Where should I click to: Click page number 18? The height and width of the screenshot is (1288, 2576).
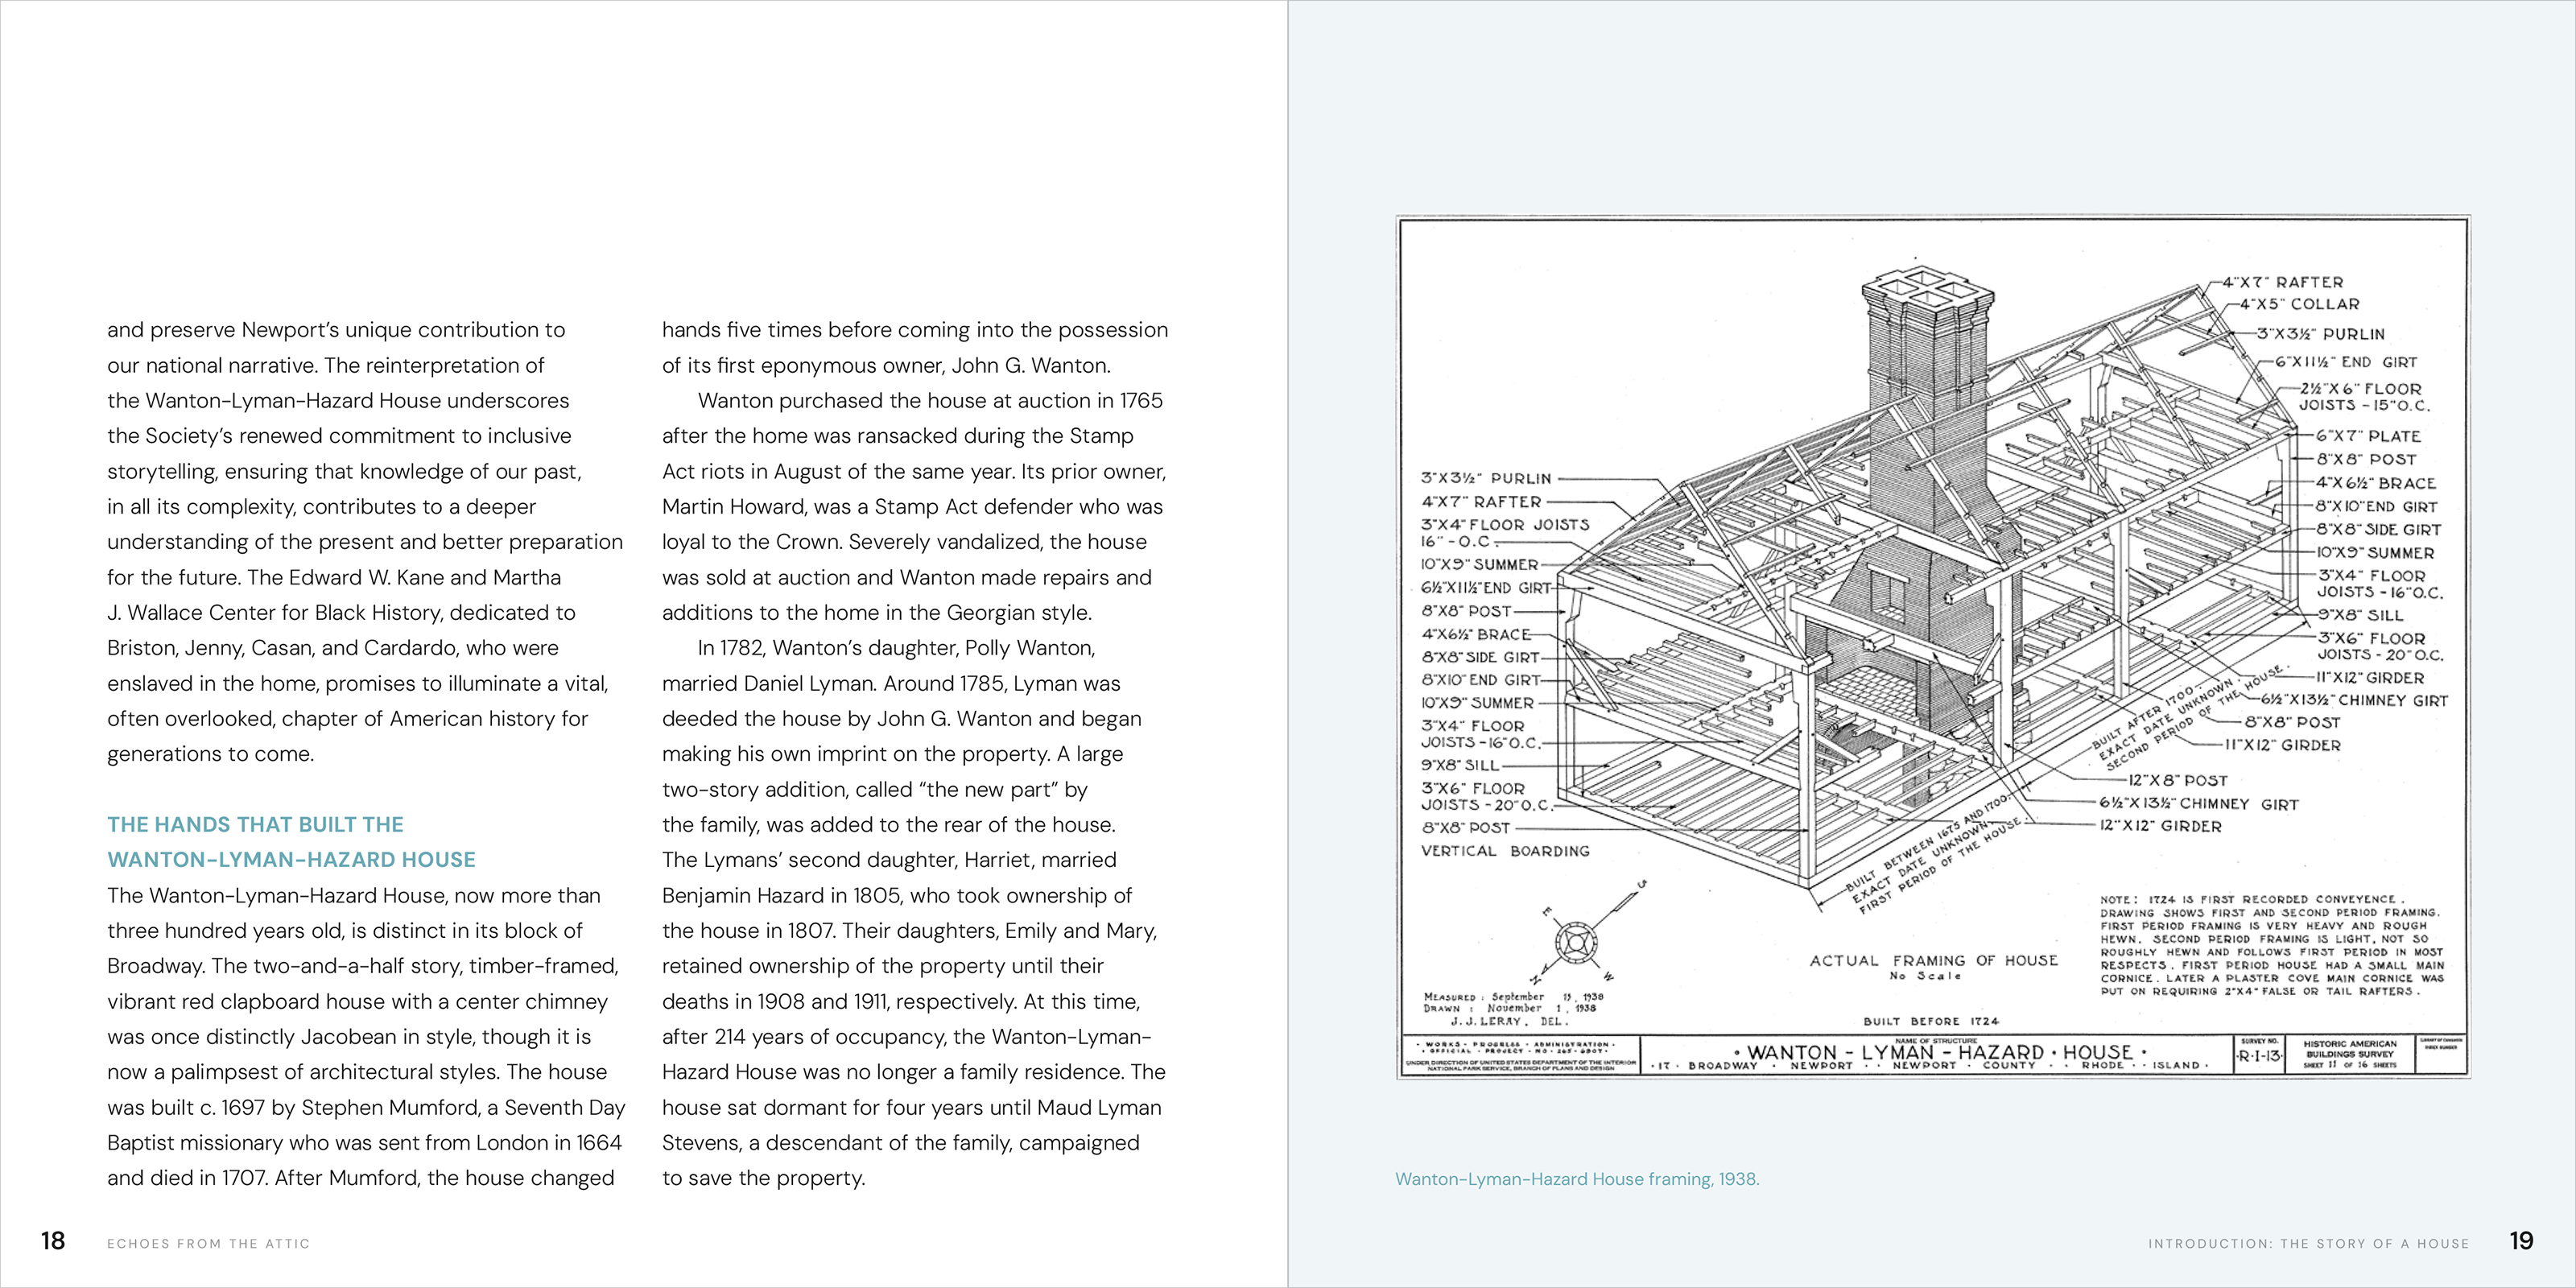point(53,1241)
